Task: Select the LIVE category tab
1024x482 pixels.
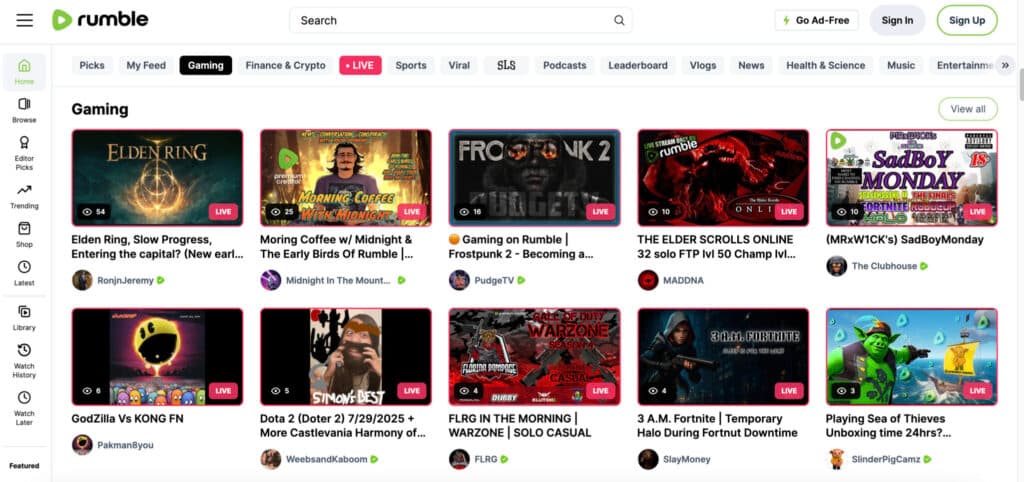Action: [360, 65]
